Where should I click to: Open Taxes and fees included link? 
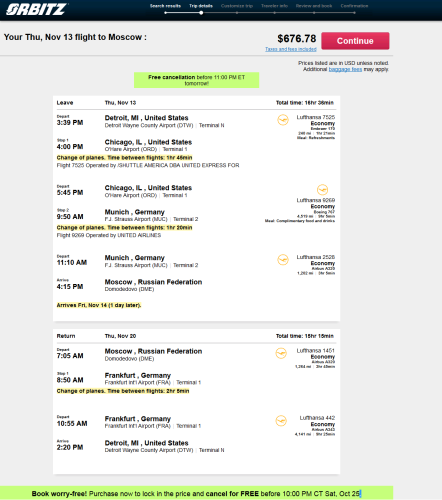pyautogui.click(x=291, y=49)
